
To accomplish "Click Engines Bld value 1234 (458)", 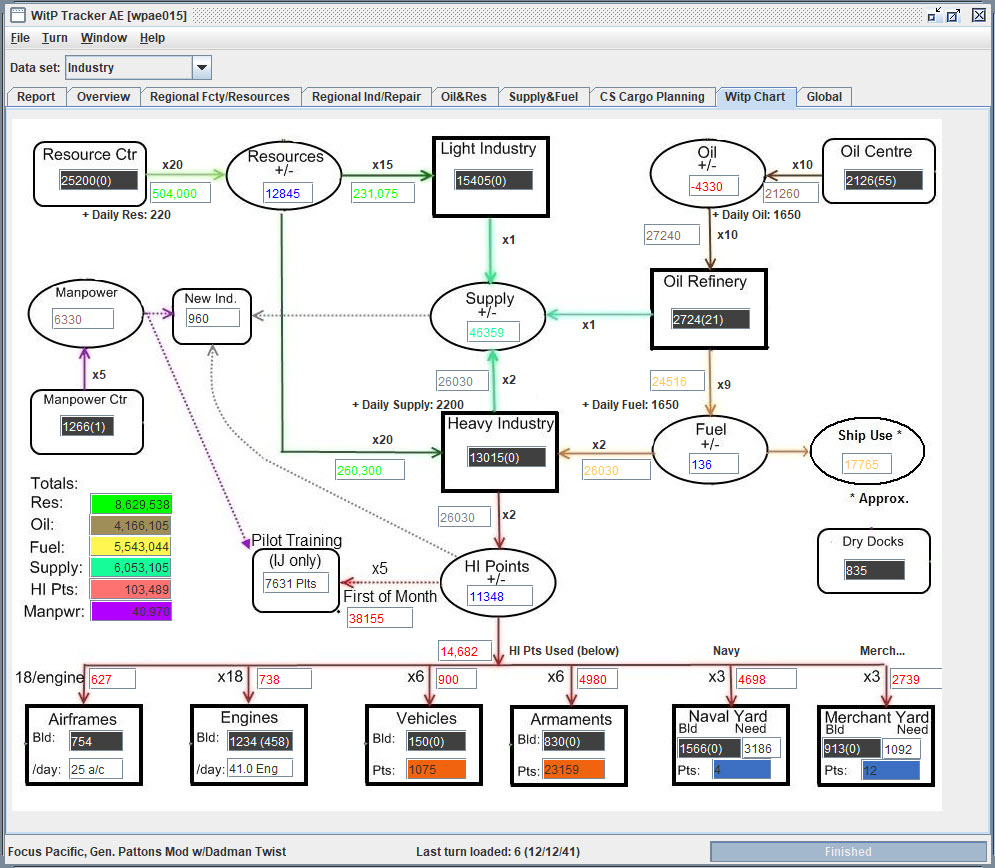I will (260, 741).
